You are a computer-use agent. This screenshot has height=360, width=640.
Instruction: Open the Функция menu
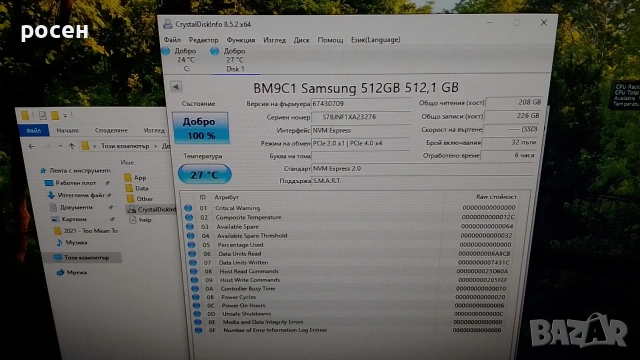pos(241,40)
